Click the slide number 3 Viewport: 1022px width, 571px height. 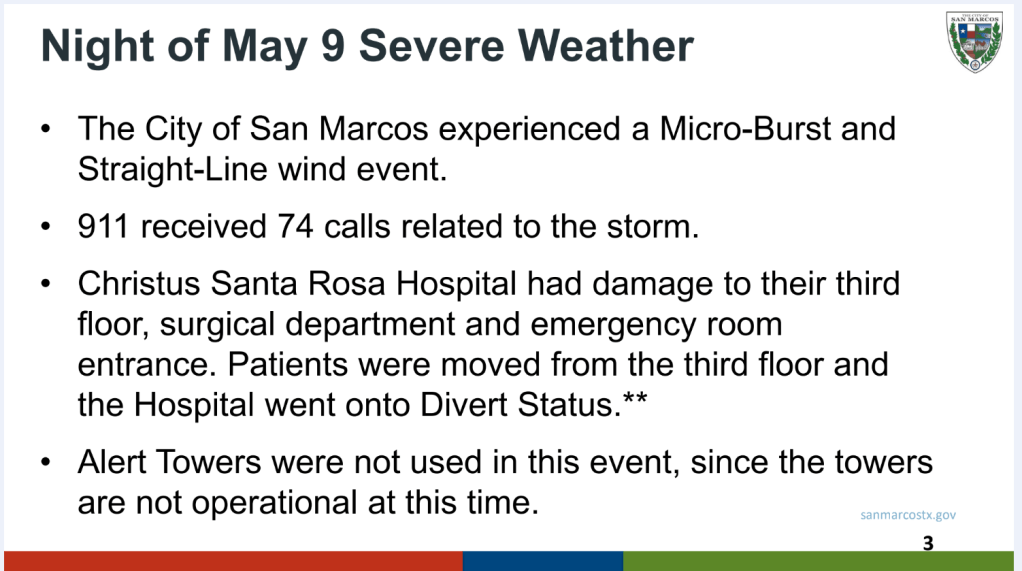tap(928, 543)
